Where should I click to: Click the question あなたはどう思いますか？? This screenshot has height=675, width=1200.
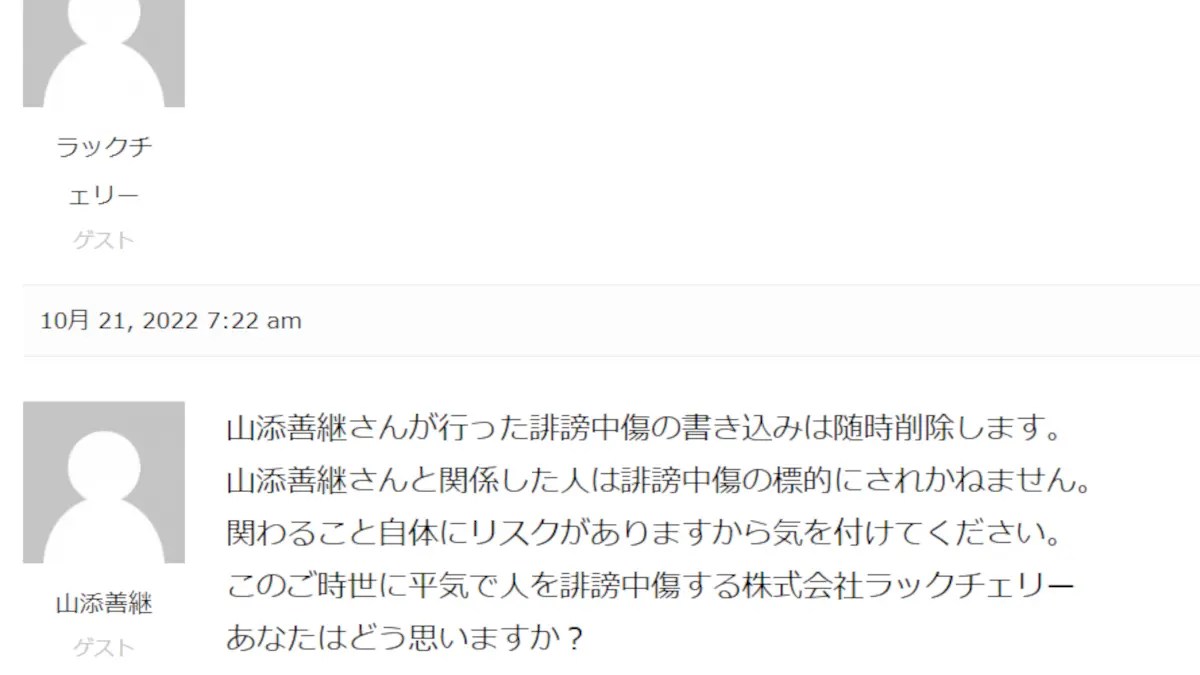coord(405,636)
